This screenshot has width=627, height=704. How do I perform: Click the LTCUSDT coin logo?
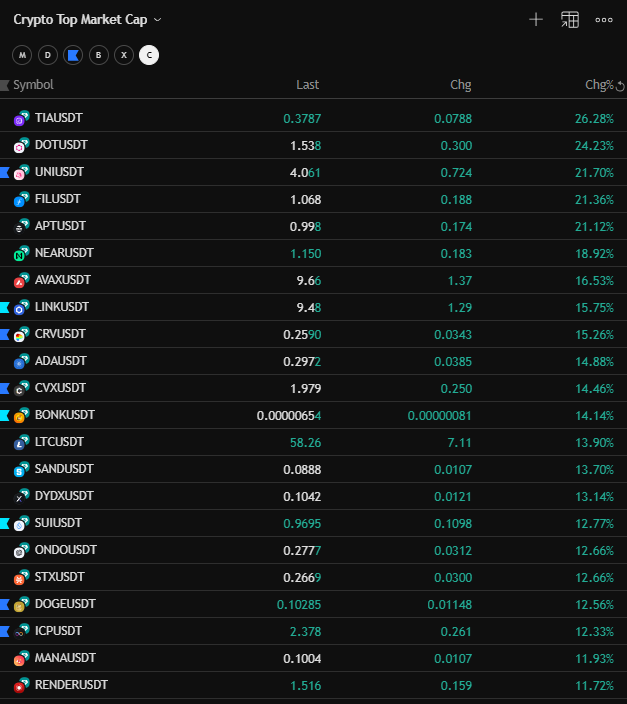(x=21, y=442)
